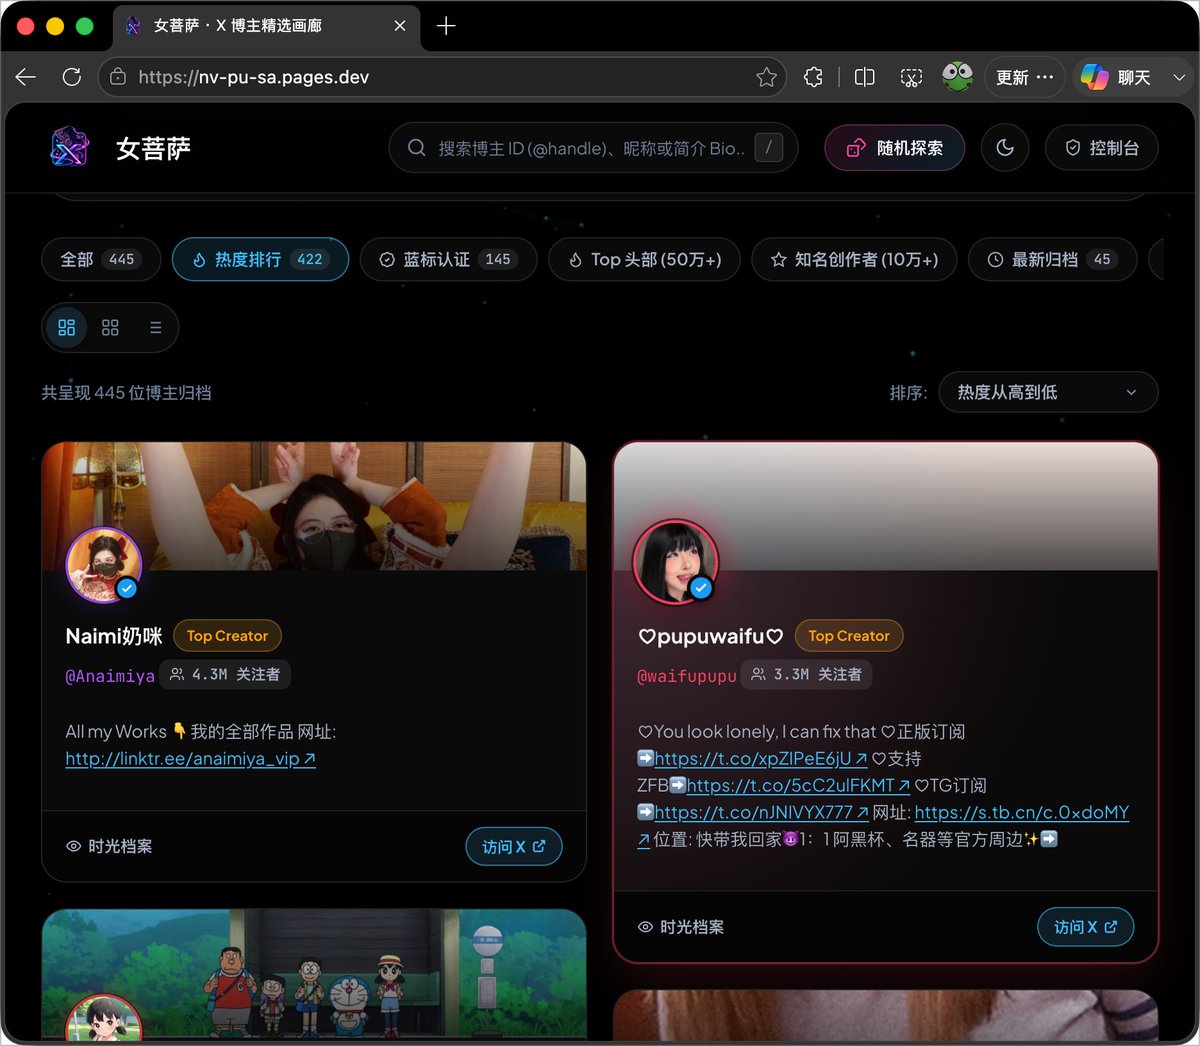Open split screen view icon

pos(865,77)
